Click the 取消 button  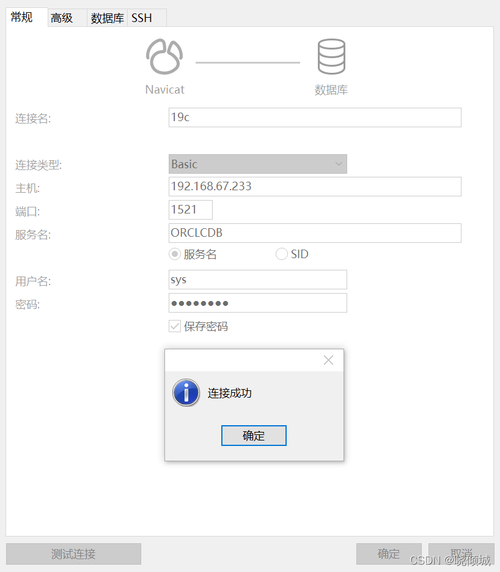pos(461,554)
